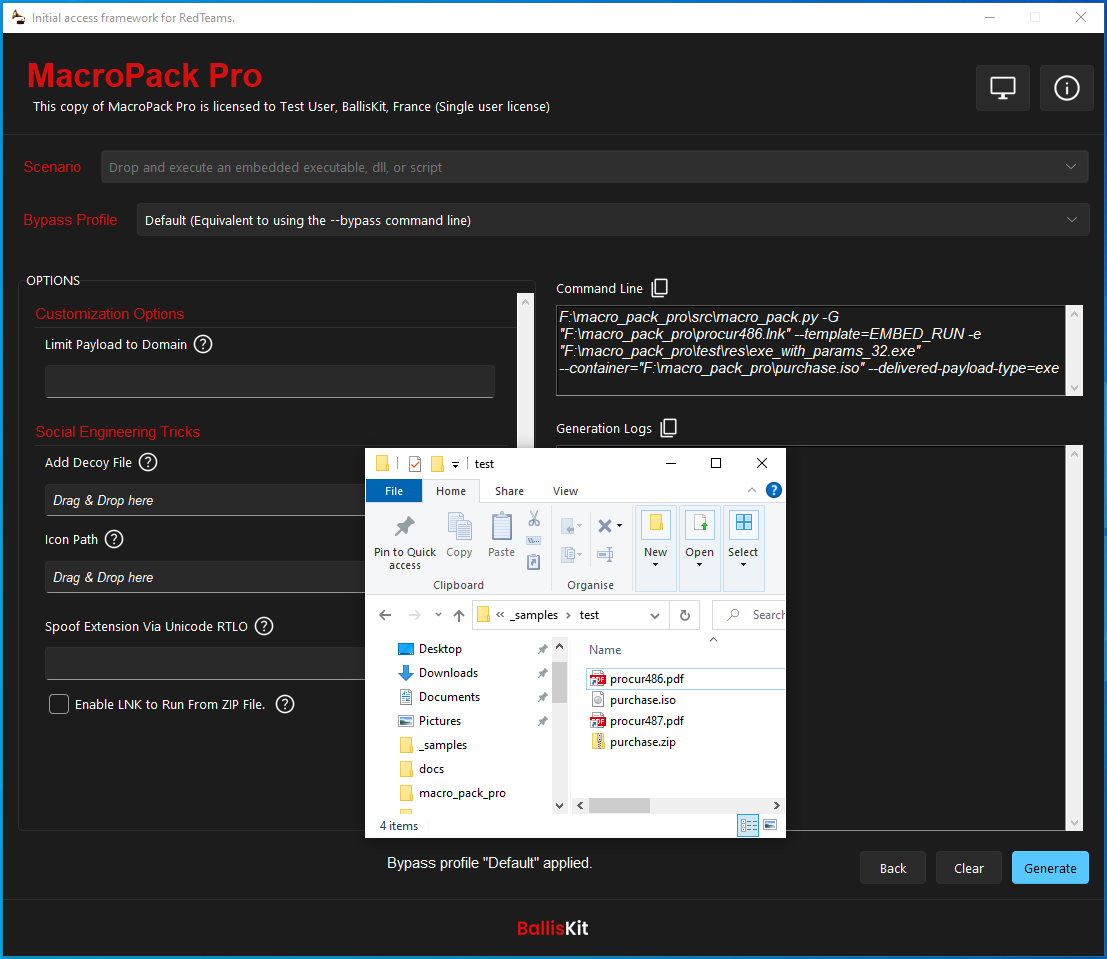Open the File tab in Explorer
Viewport: 1107px width, 959px height.
[x=394, y=491]
